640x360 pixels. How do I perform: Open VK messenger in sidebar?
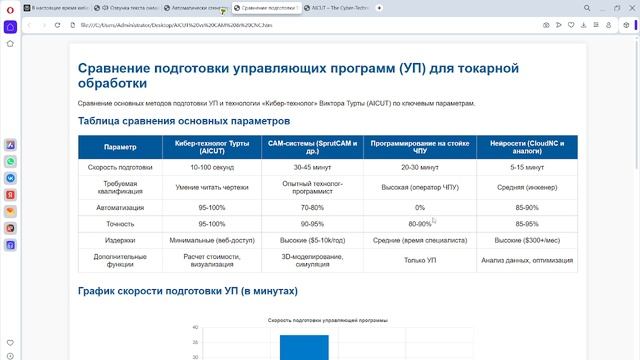(10, 178)
